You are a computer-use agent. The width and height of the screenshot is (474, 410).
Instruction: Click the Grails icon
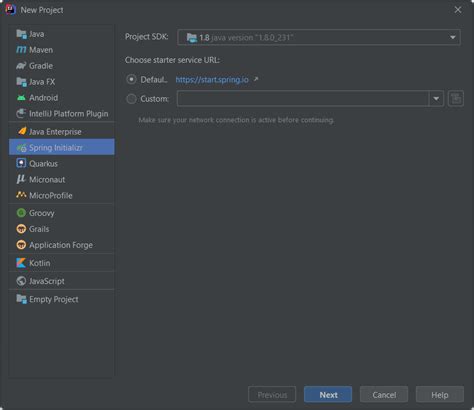[x=21, y=229]
